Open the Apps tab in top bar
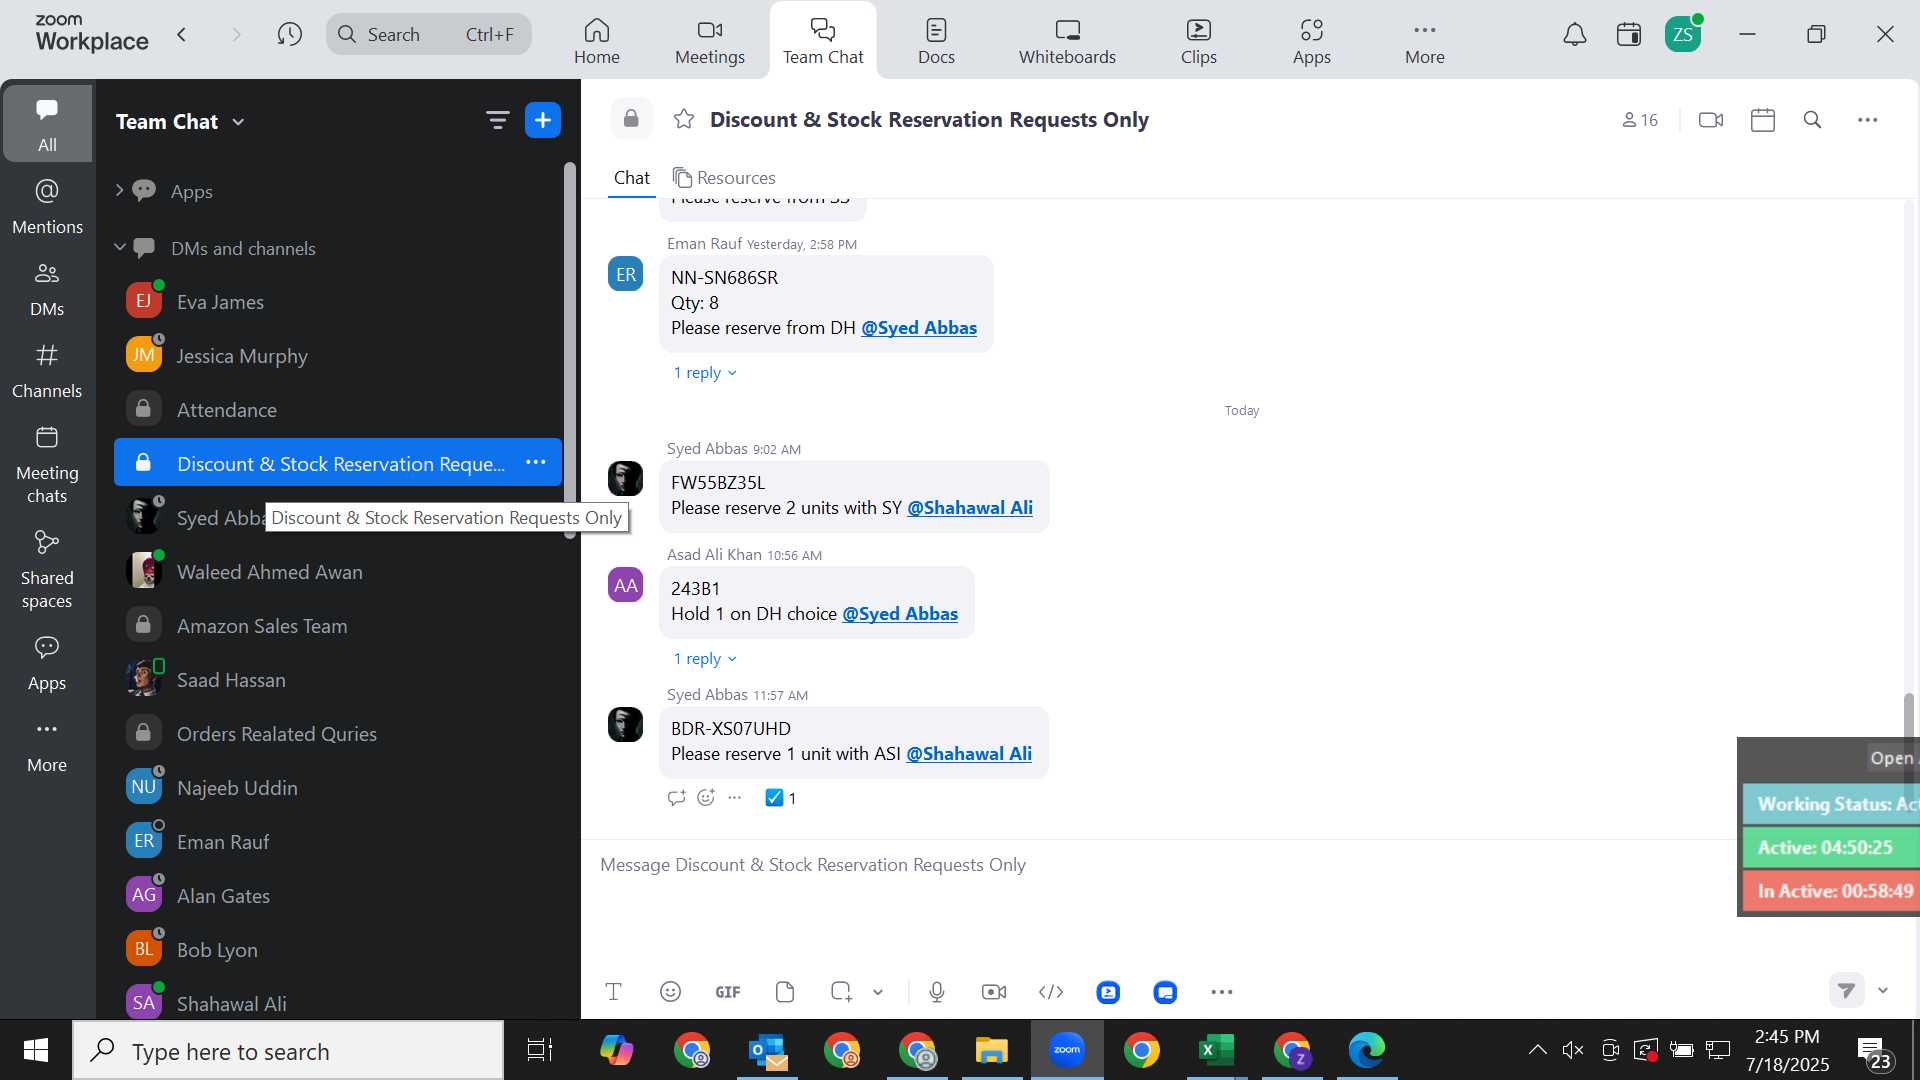Viewport: 1920px width, 1080px height. (x=1311, y=41)
